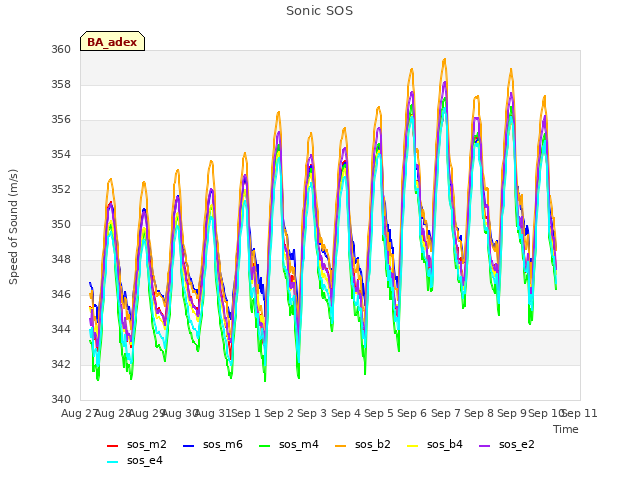Click the 340 y-axis tick label
The height and width of the screenshot is (480, 640).
[61, 399]
